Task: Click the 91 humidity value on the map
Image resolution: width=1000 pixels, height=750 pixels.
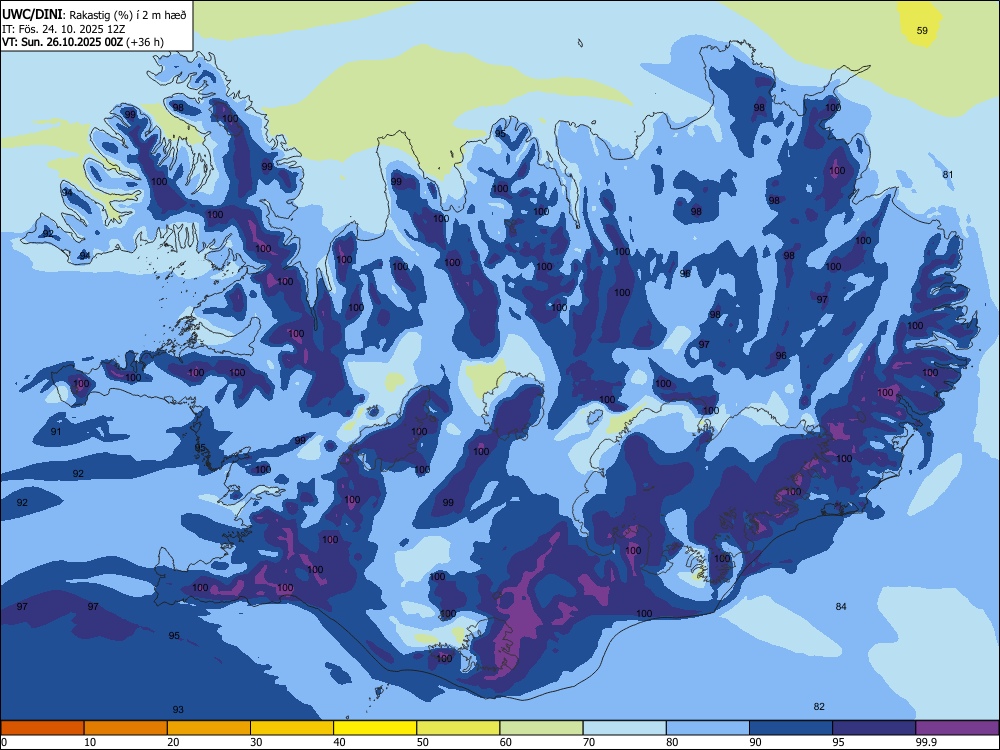Action: point(56,432)
